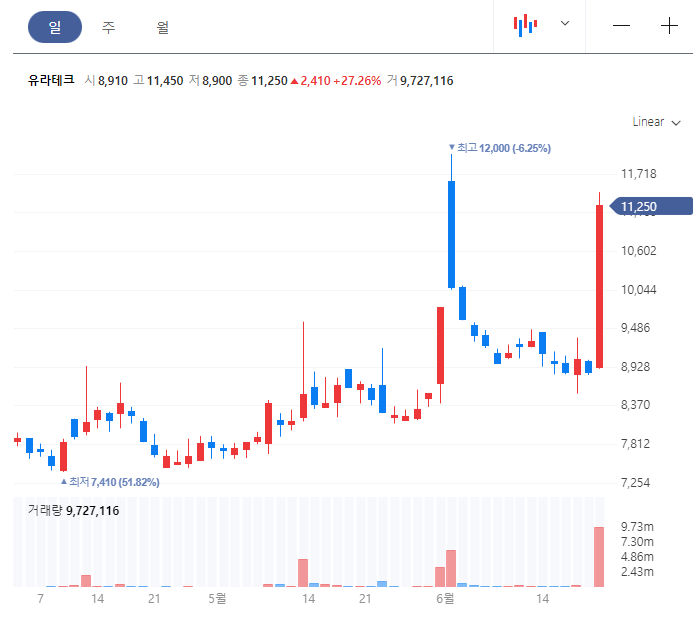699x624 pixels.
Task: Switch to the 주 (weekly) tab
Action: point(108,27)
